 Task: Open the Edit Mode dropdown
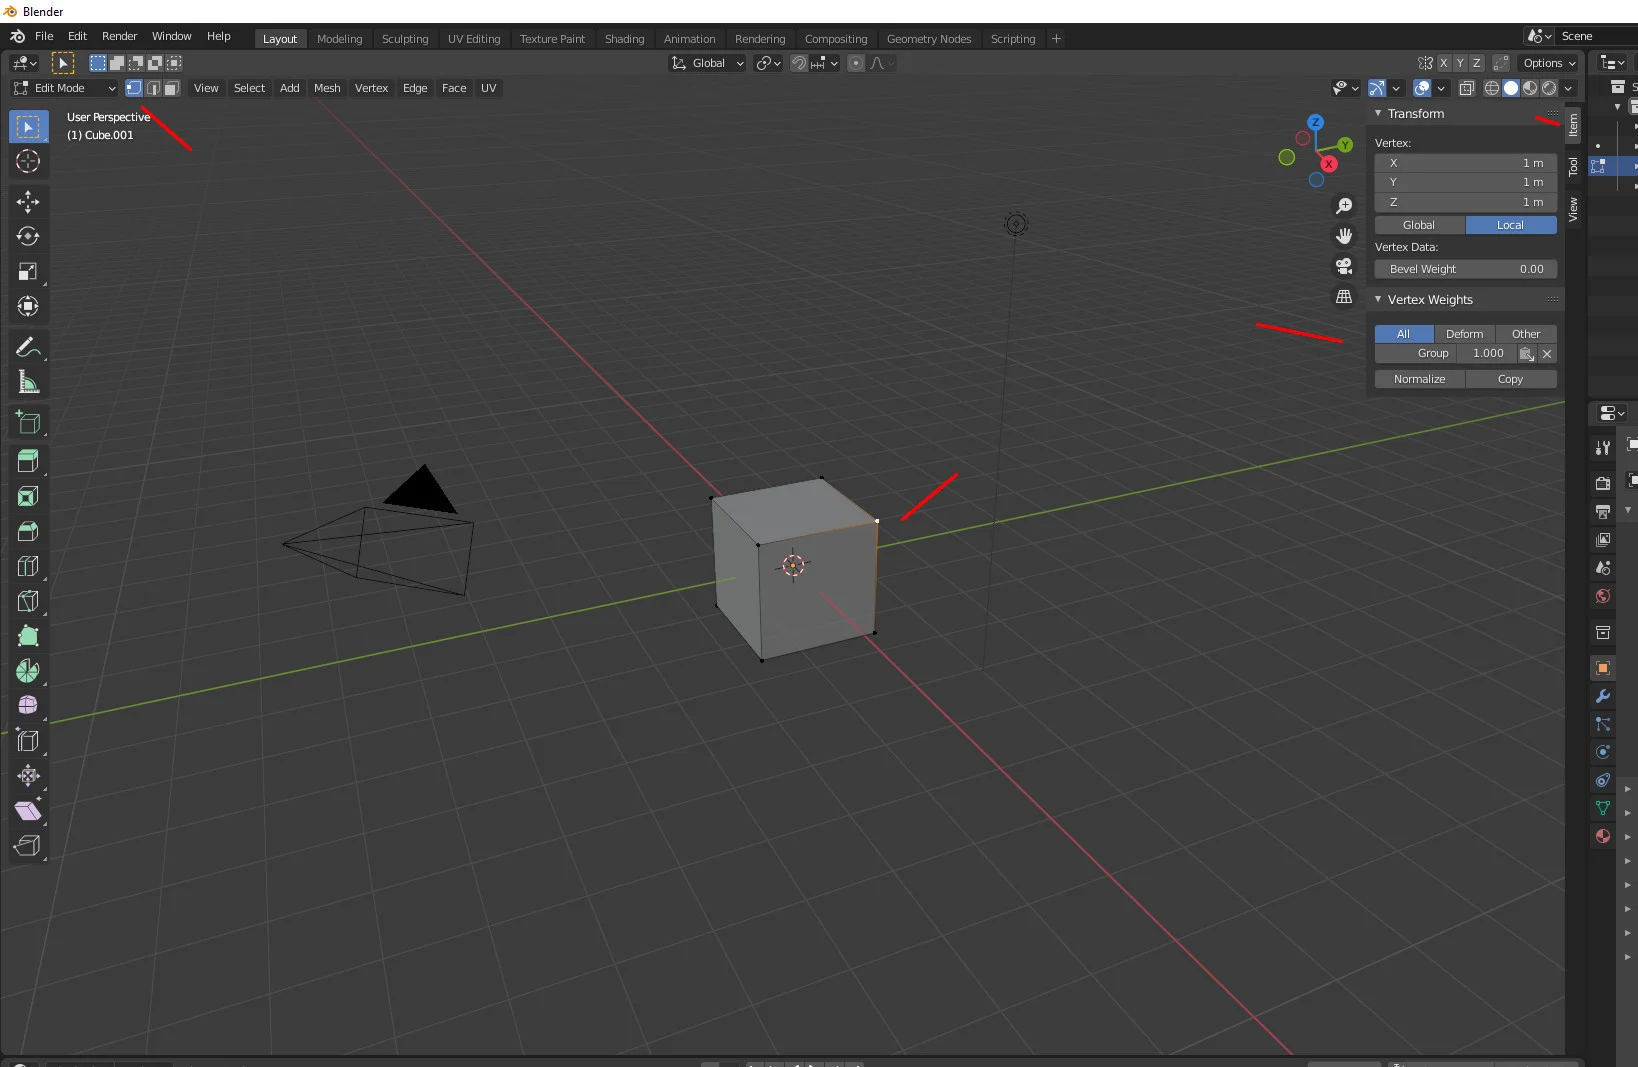(64, 88)
